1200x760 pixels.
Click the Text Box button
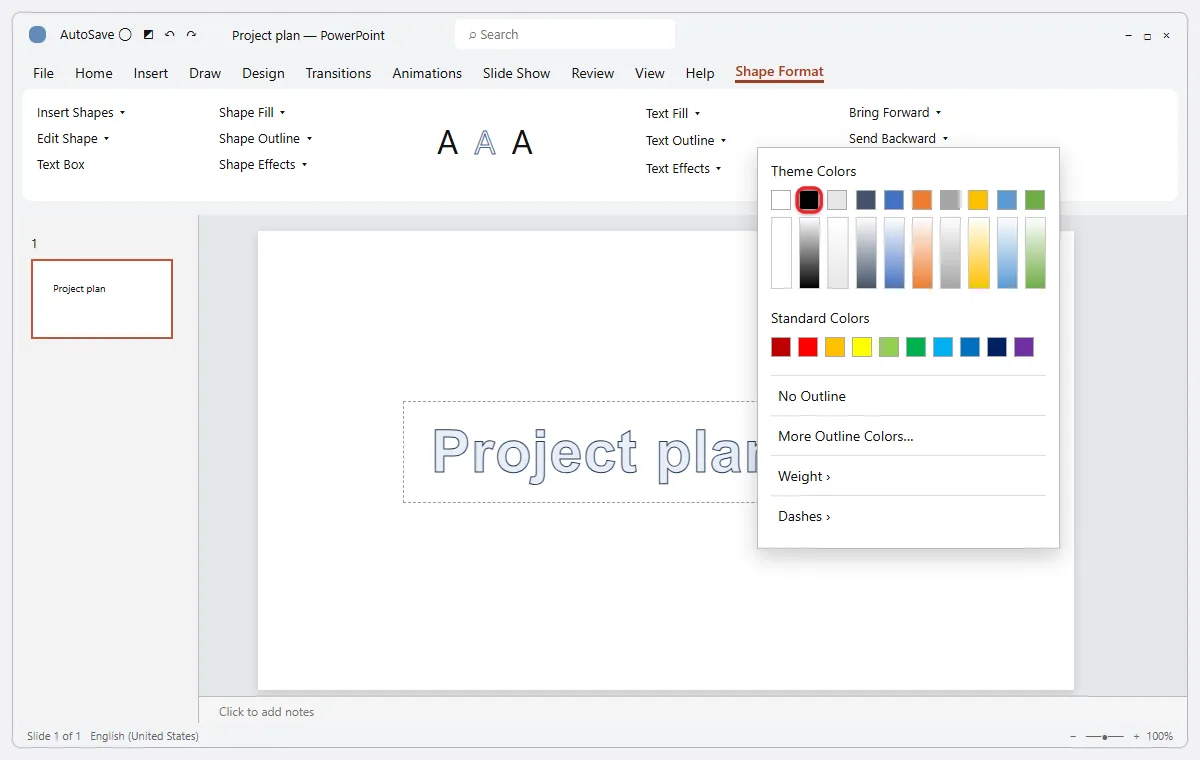(61, 165)
